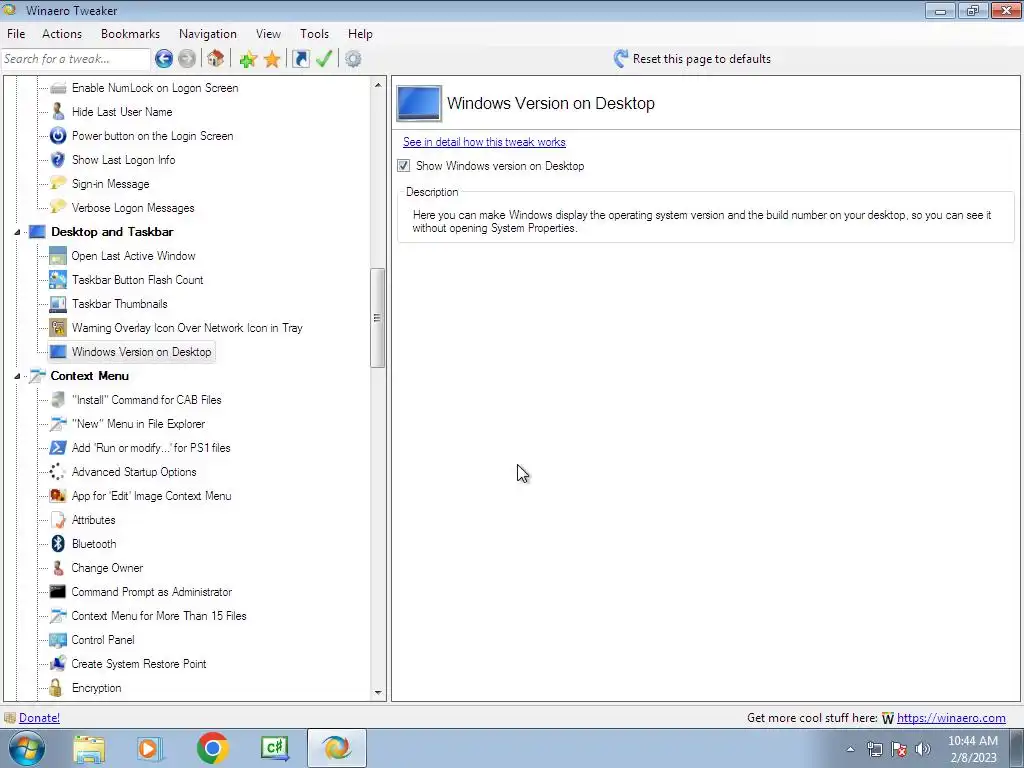
Task: Click the Attributes tweak icon
Action: (x=58, y=520)
